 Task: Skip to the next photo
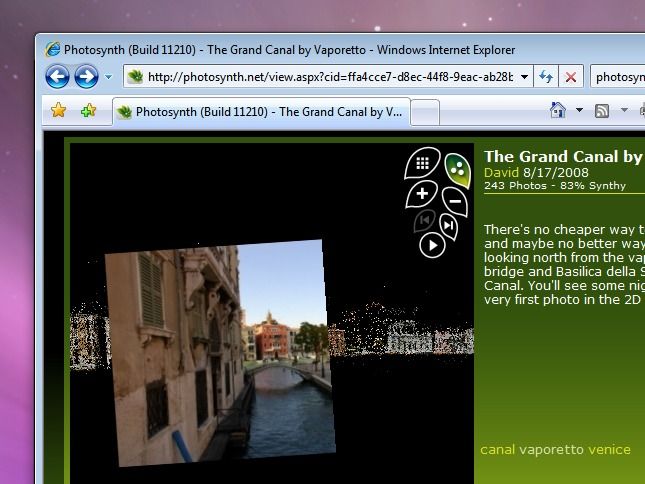pyautogui.click(x=449, y=226)
